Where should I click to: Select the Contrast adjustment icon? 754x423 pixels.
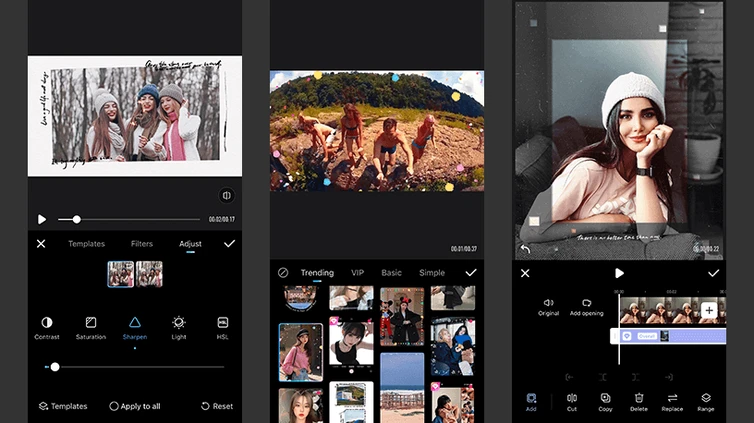click(x=47, y=323)
